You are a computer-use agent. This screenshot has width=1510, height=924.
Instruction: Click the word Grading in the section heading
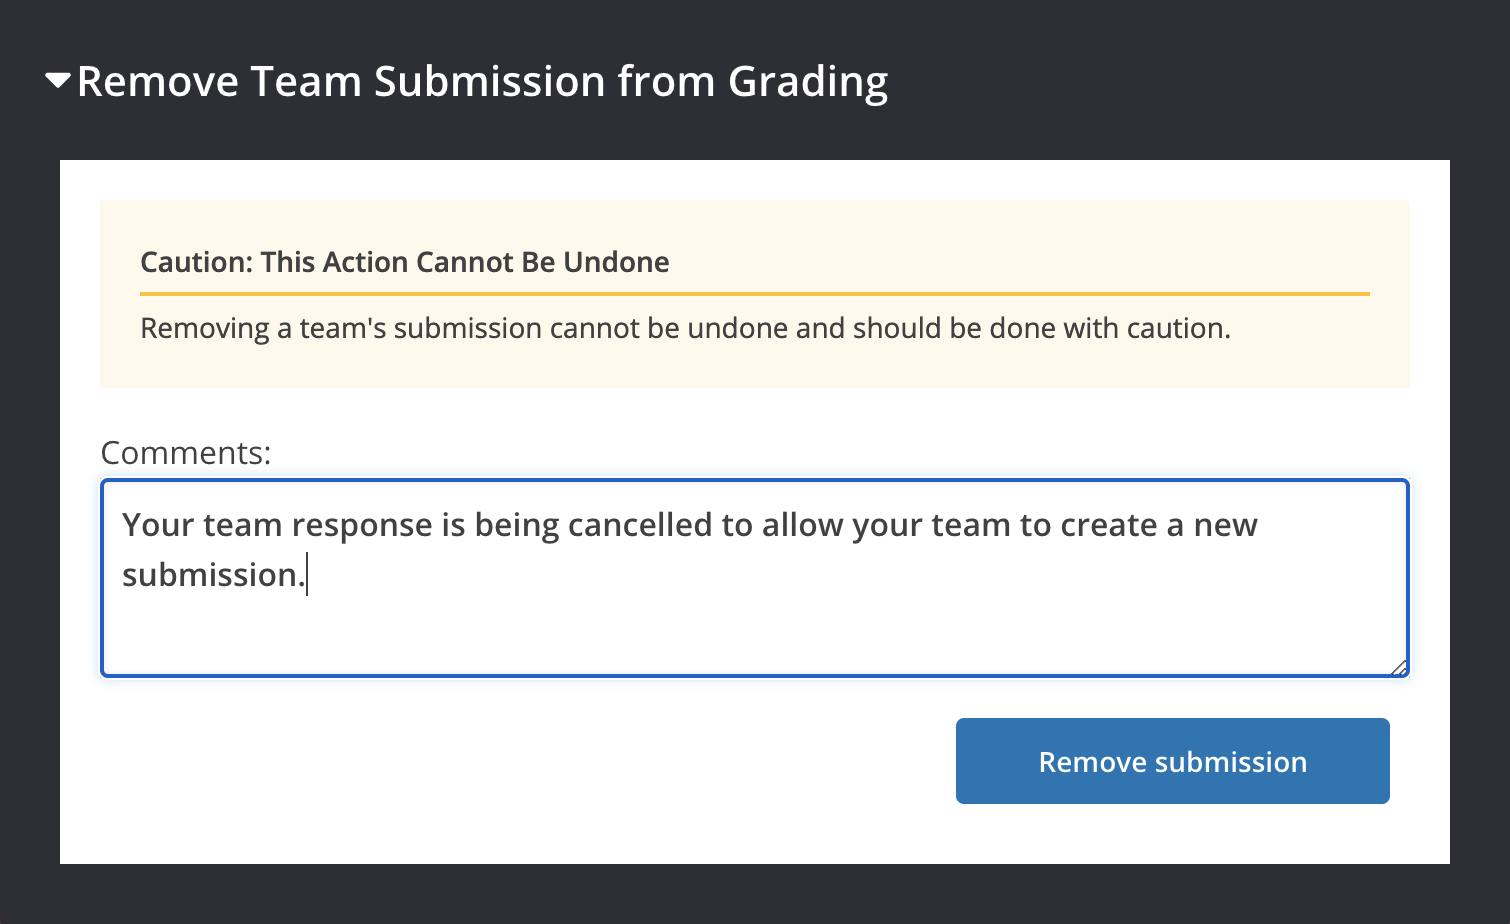tap(808, 82)
